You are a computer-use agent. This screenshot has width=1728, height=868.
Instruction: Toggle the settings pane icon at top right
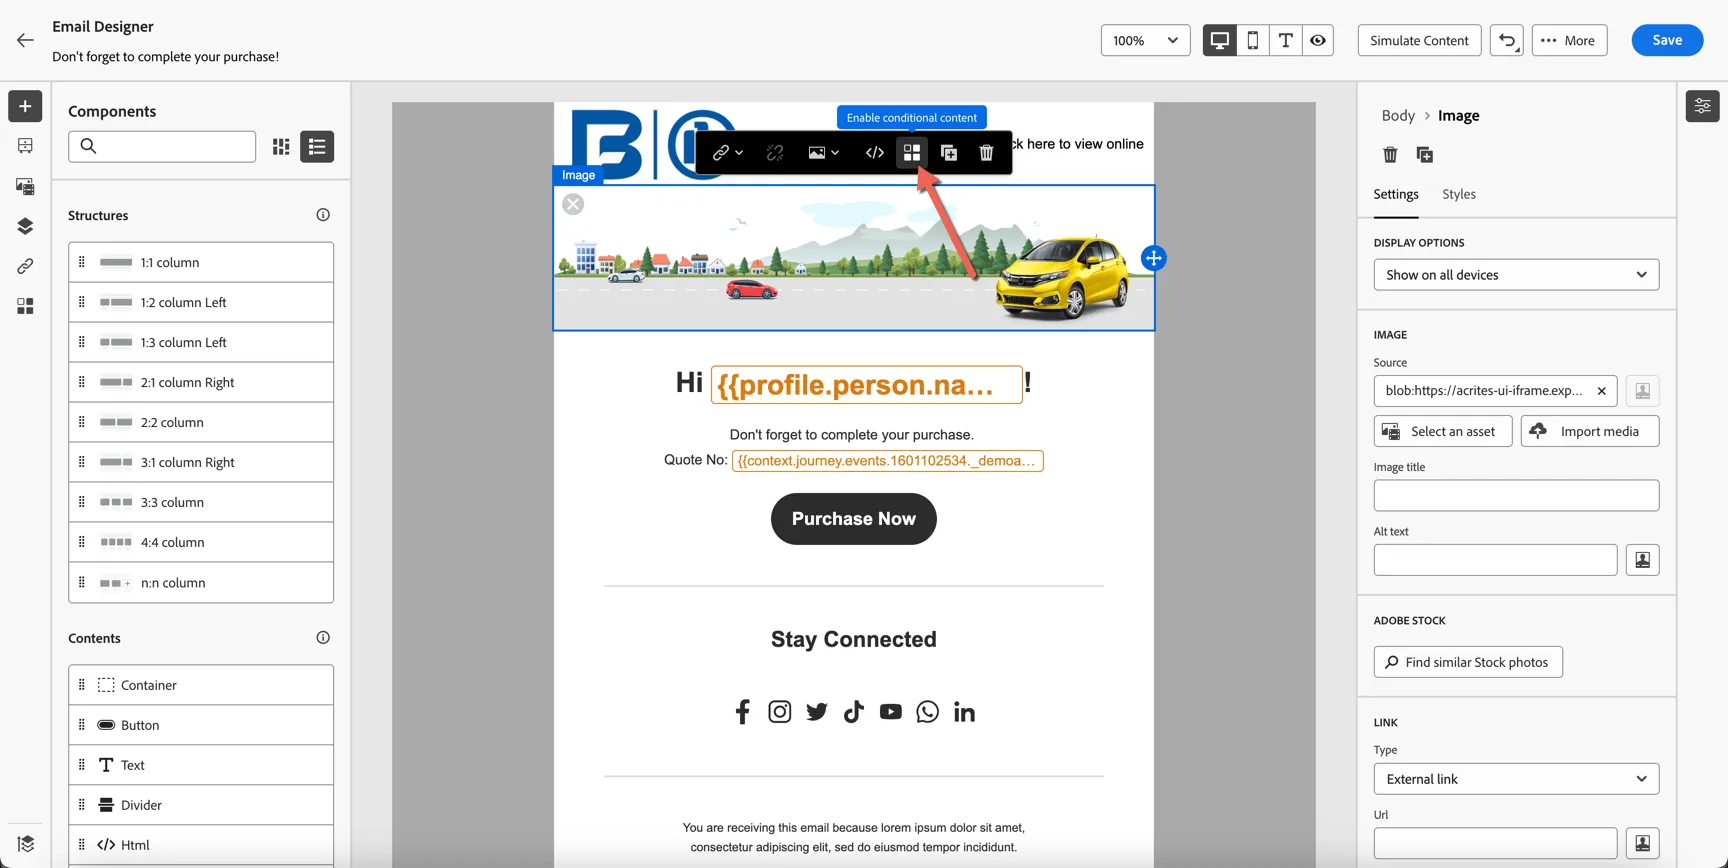[1702, 106]
